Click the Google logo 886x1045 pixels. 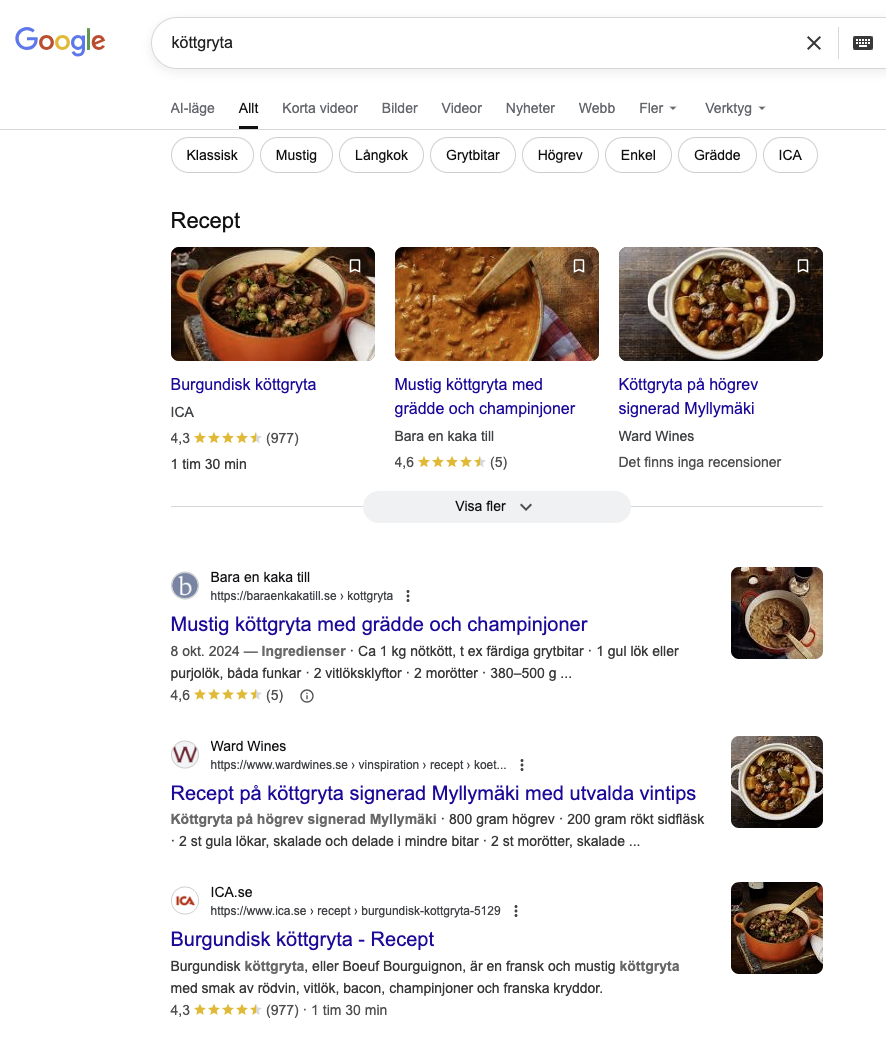pos(60,41)
